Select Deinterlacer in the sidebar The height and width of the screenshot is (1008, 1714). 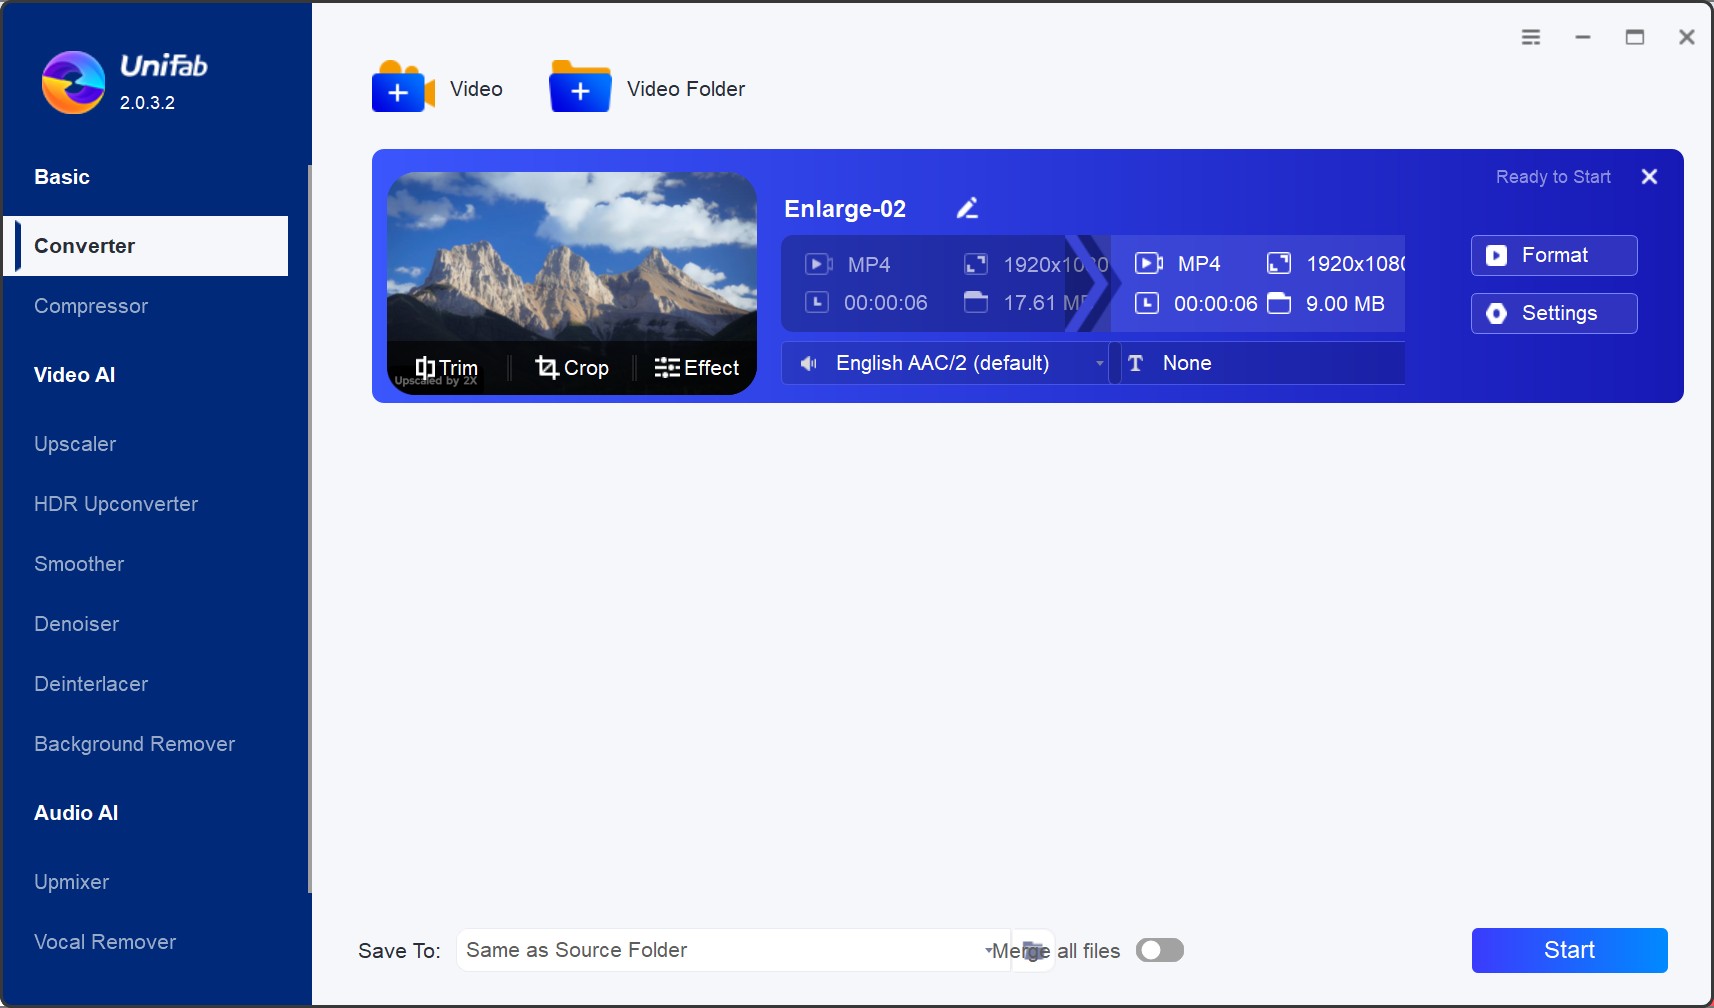[91, 684]
